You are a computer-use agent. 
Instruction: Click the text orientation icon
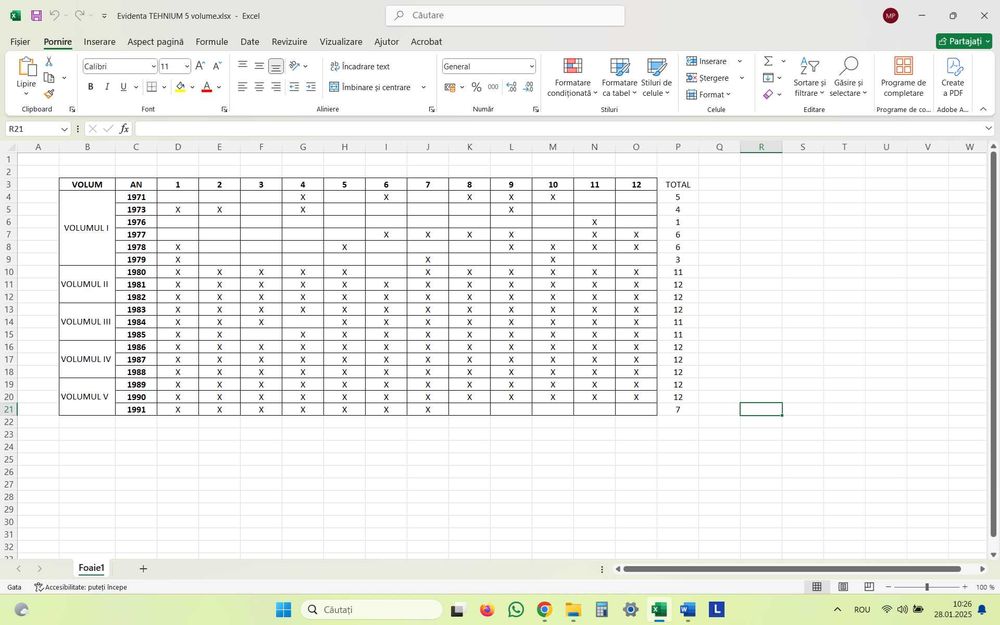point(294,66)
